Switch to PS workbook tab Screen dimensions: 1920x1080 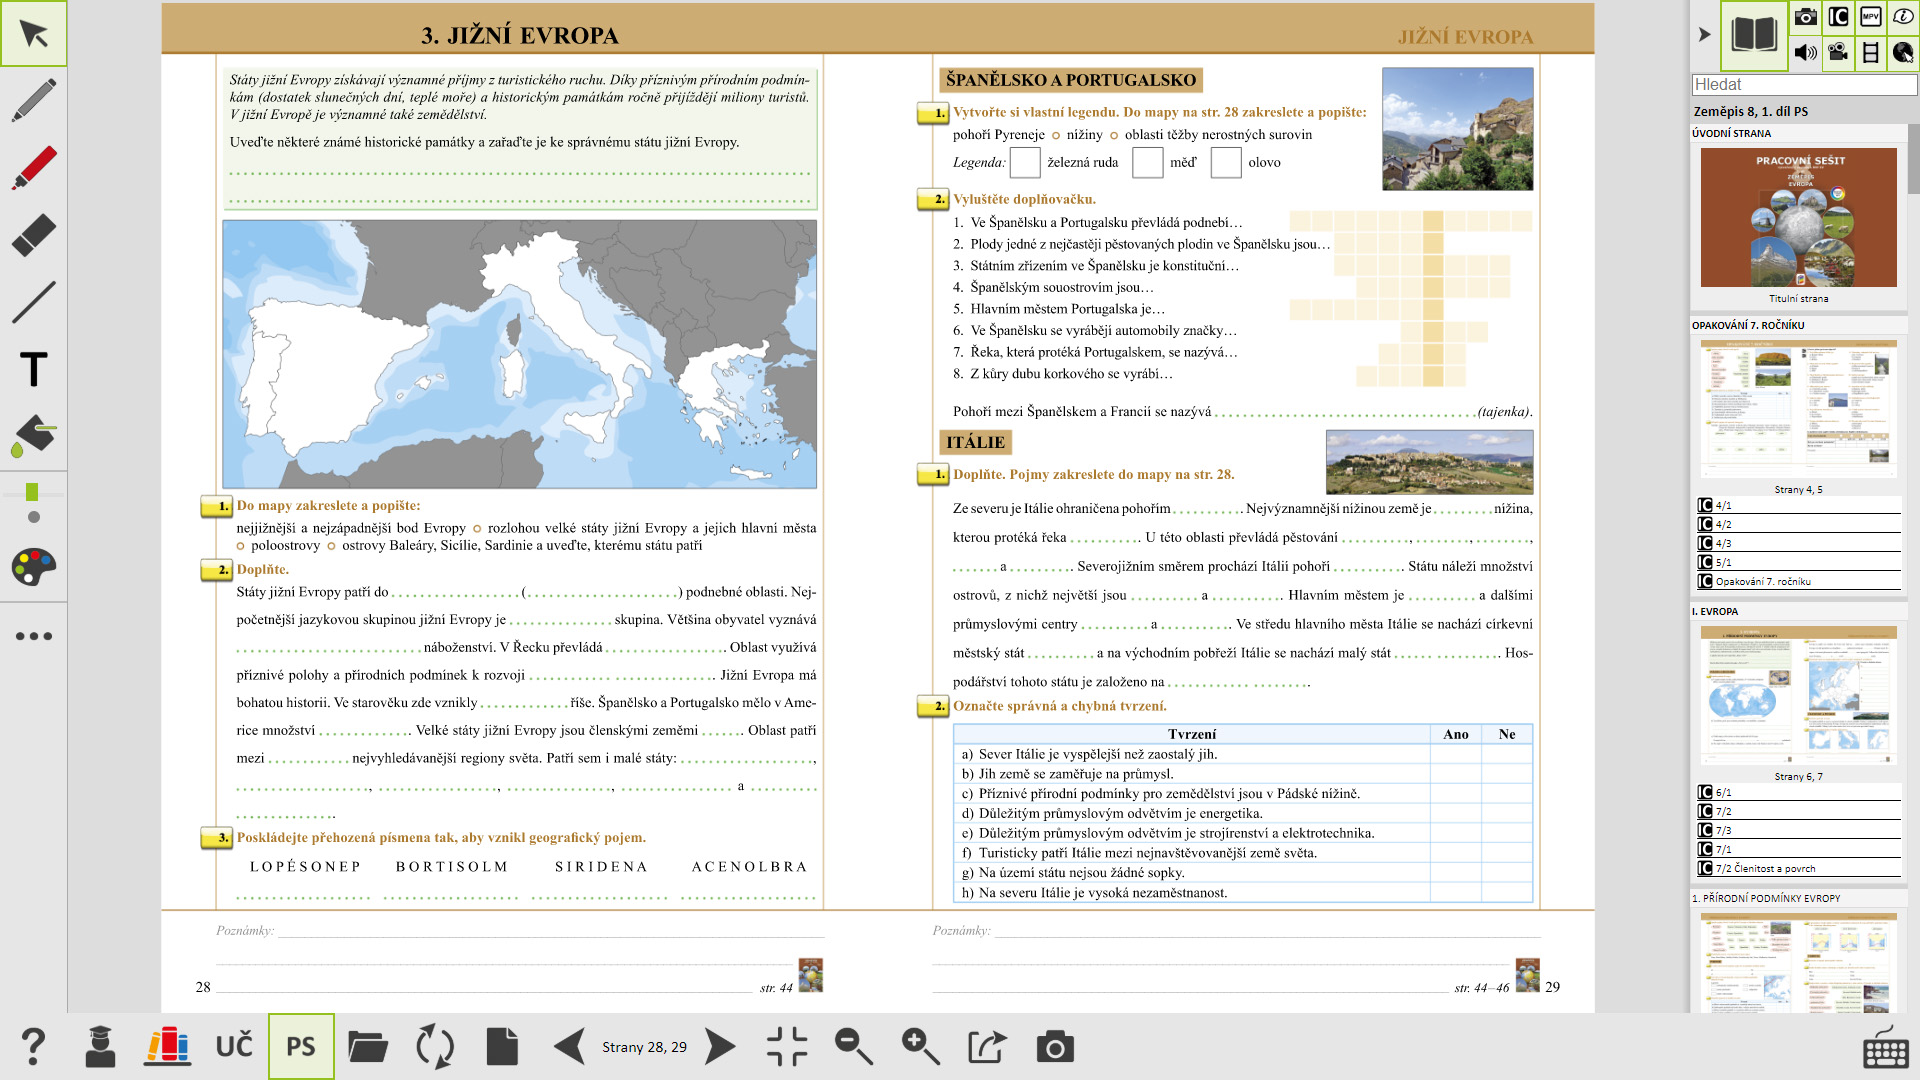(x=301, y=1047)
